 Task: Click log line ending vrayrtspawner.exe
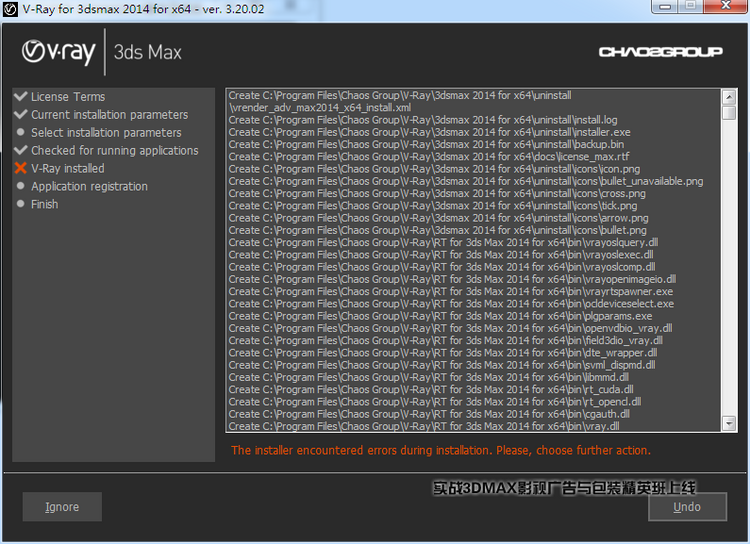tap(451, 291)
